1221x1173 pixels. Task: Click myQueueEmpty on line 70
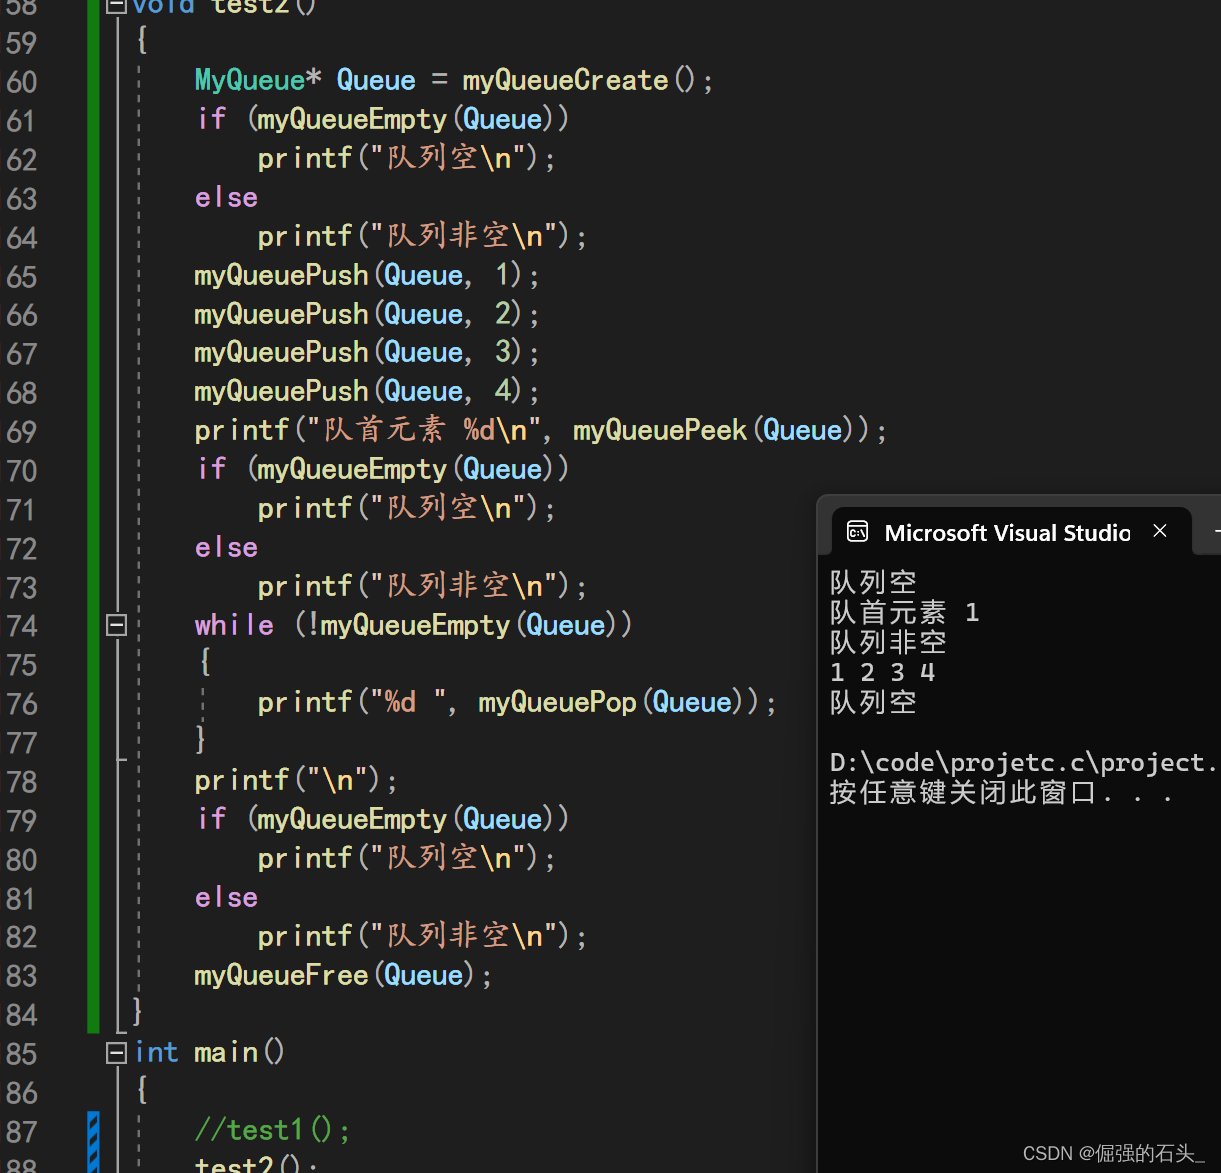pos(352,469)
